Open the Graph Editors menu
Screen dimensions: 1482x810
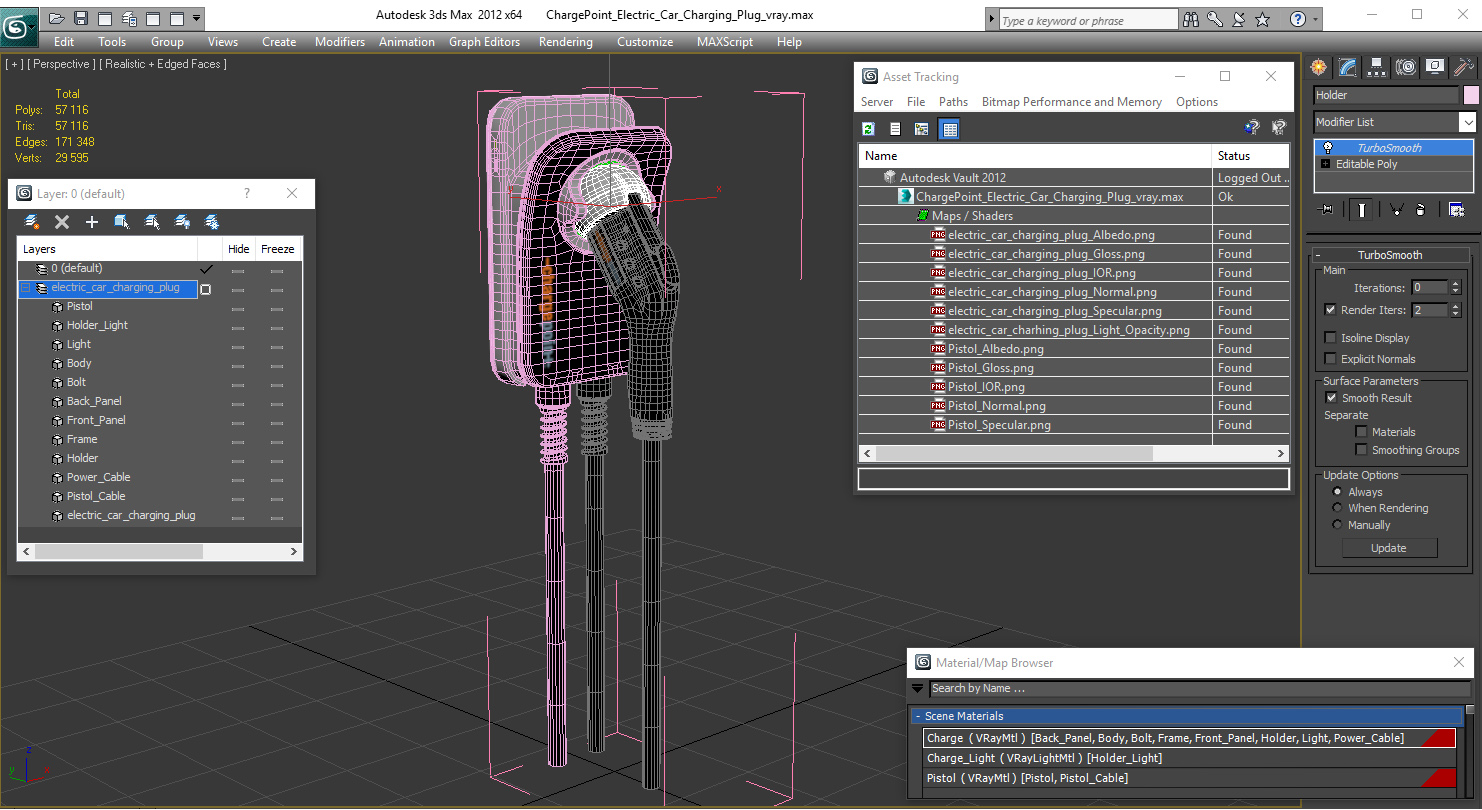click(x=484, y=42)
